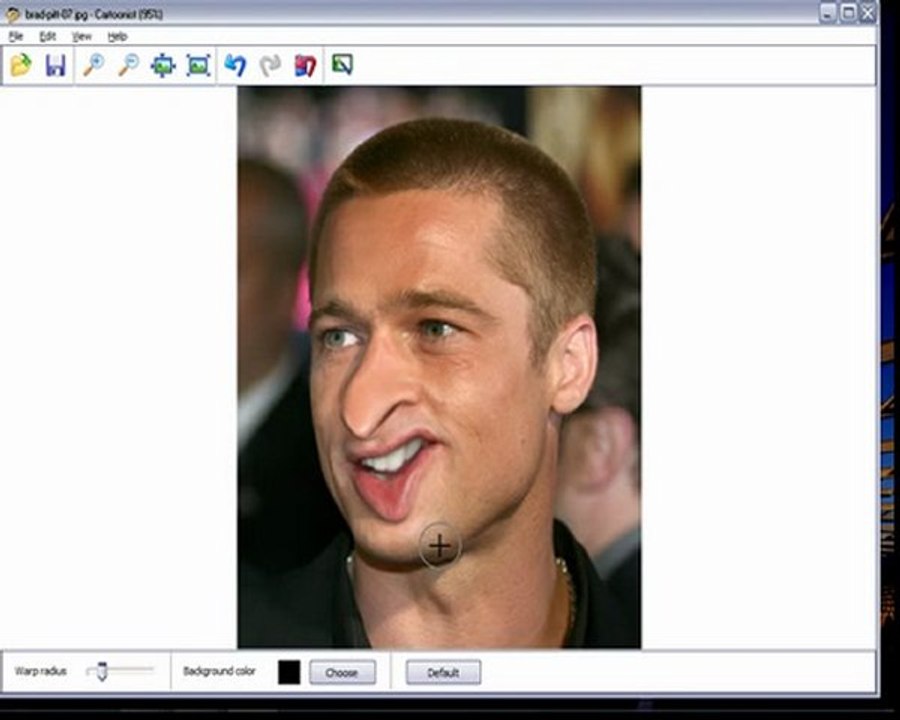Select the fit to window icon

(198, 65)
